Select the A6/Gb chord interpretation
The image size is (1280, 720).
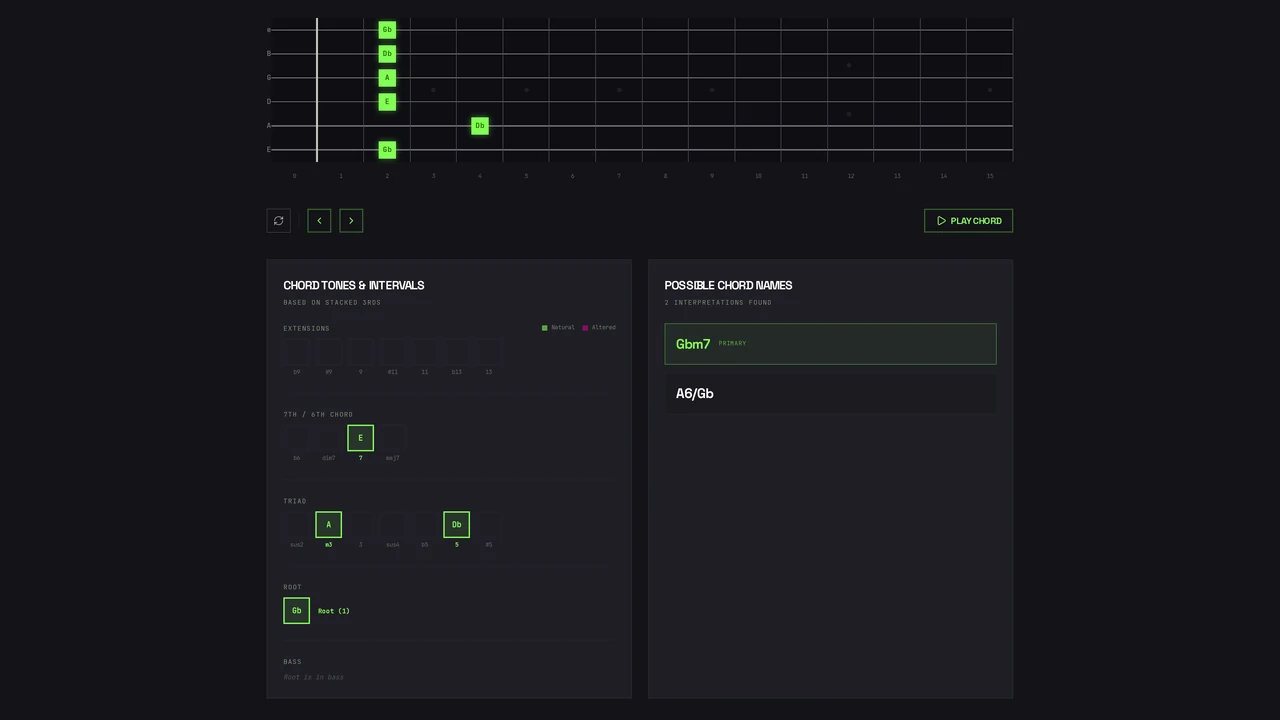click(x=830, y=394)
